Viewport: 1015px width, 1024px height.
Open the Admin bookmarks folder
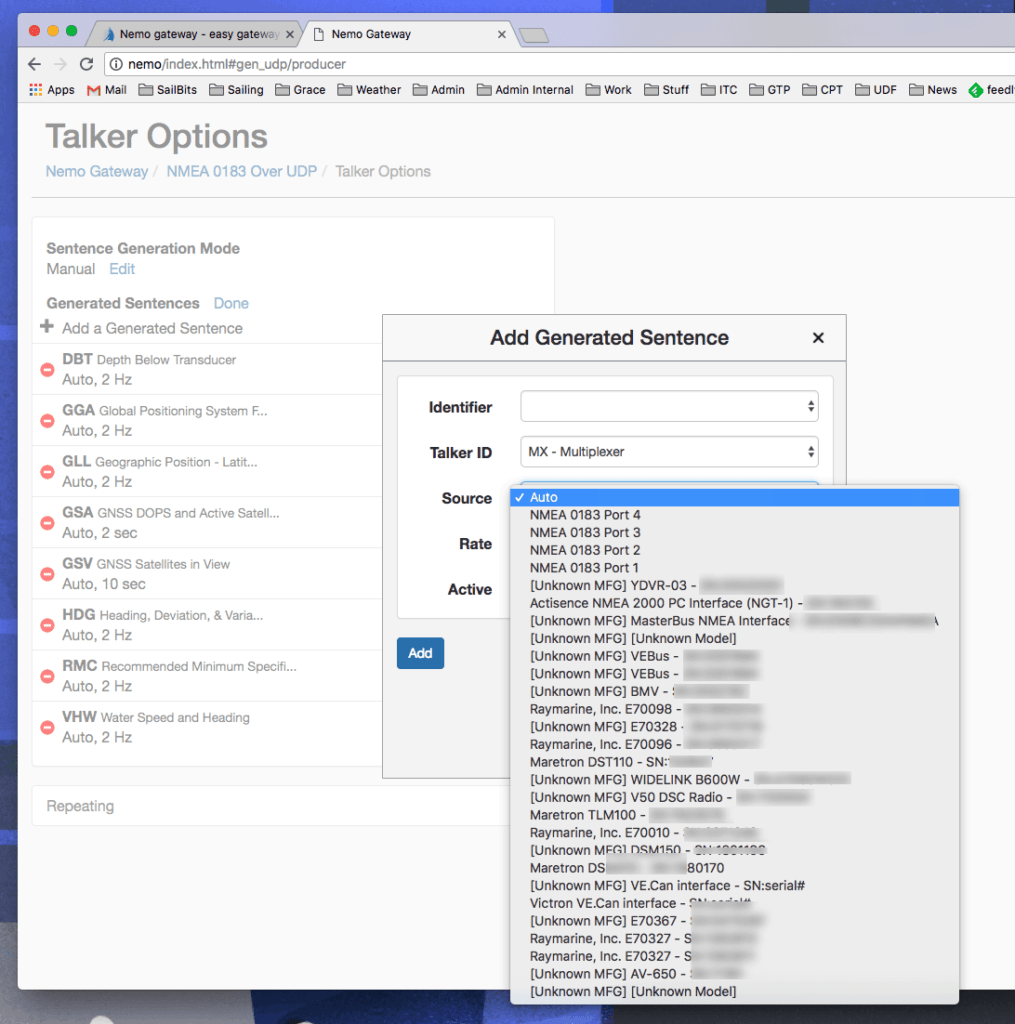(x=439, y=89)
